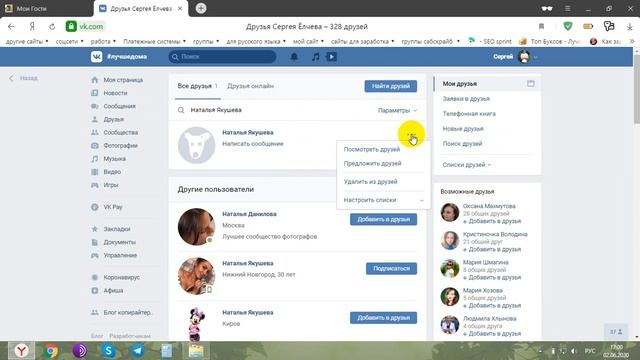Image resolution: width=640 pixels, height=360 pixels.
Task: Click the Игры gamepad icon
Action: 95,185
